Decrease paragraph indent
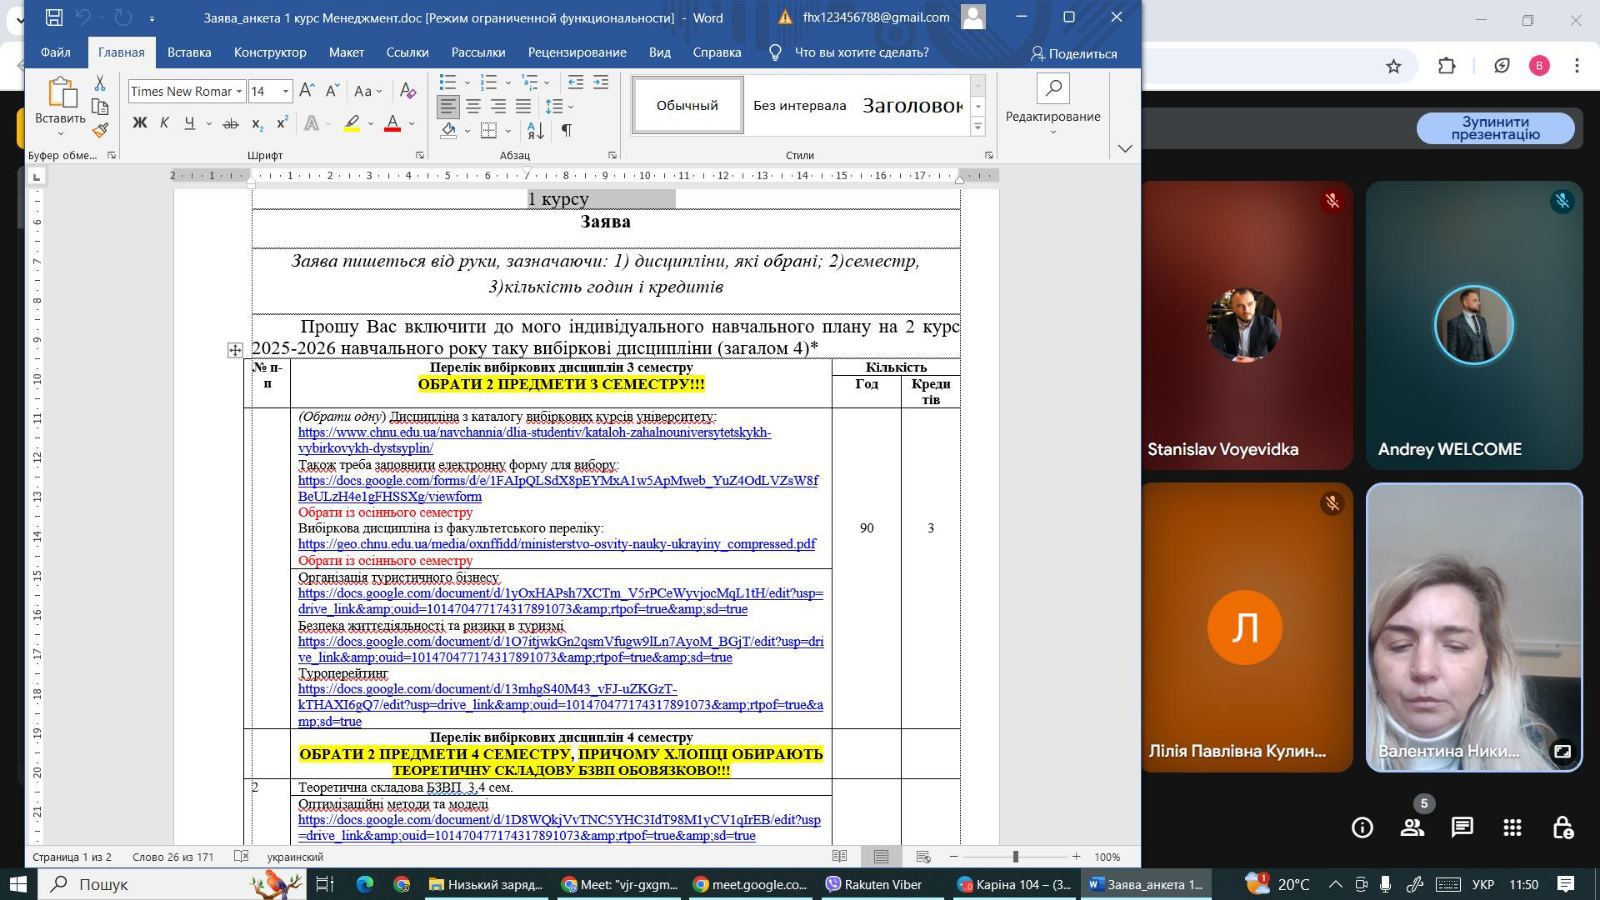 tap(576, 82)
